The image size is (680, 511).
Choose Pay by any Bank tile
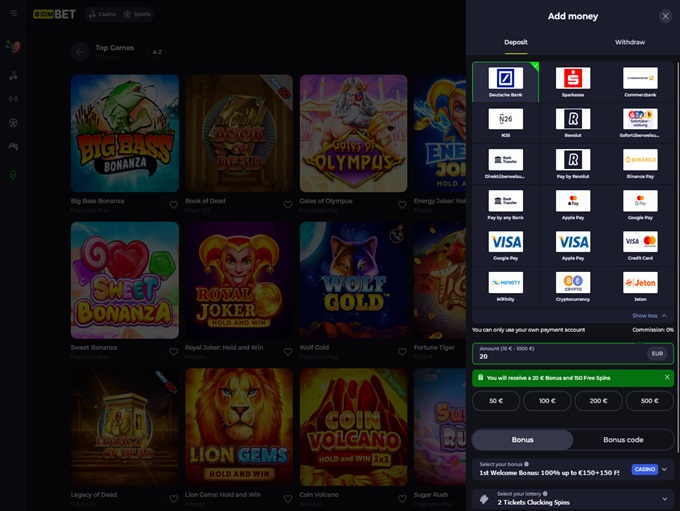click(505, 205)
